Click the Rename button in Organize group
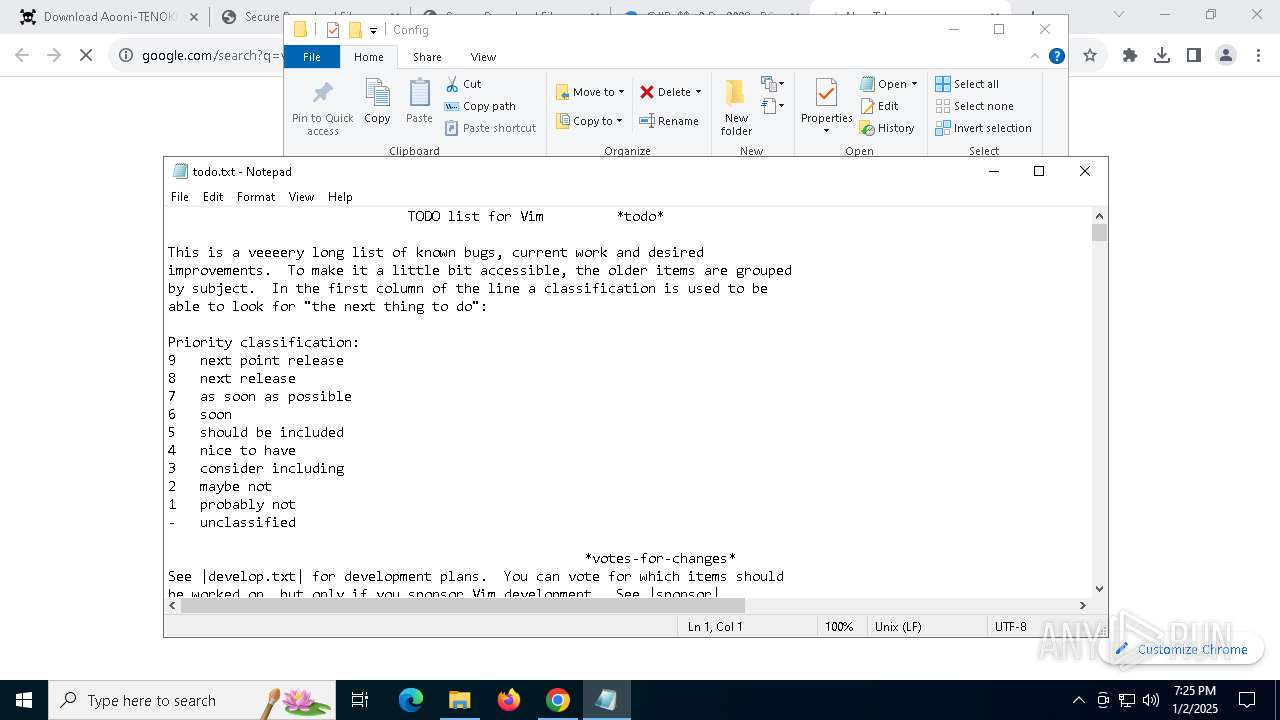This screenshot has height=720, width=1280. pos(669,121)
